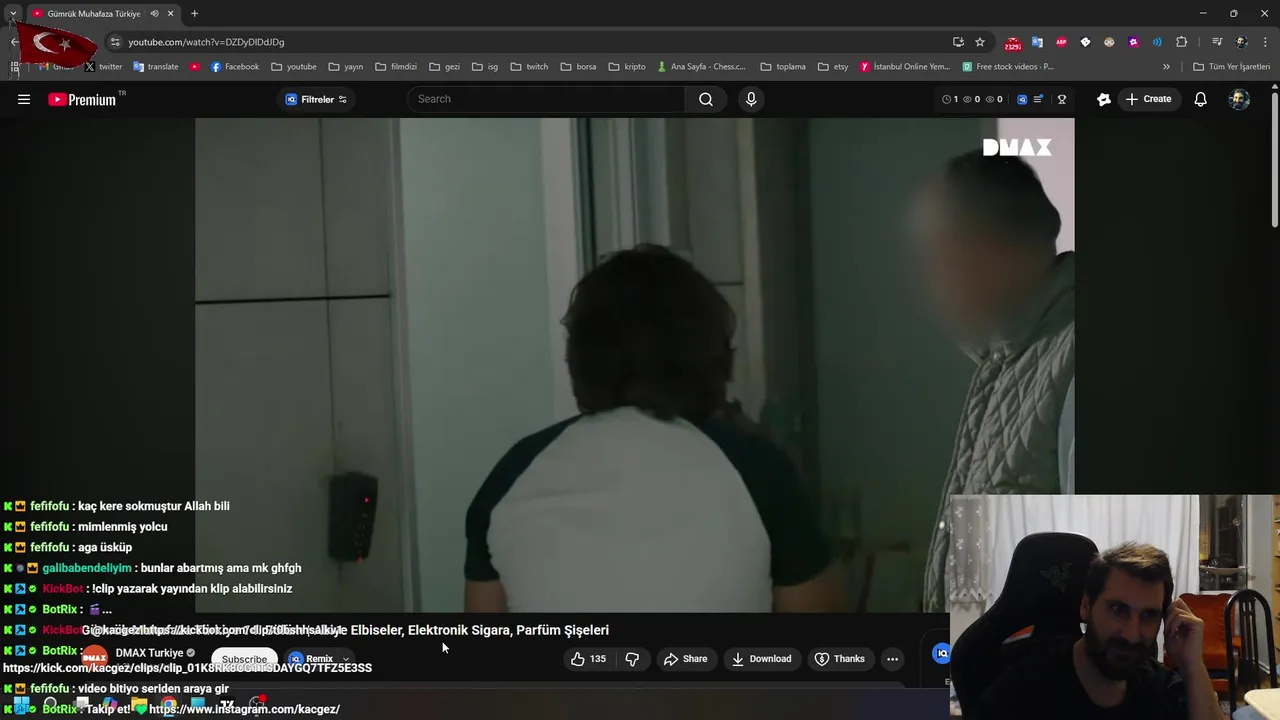Click the address bar URL
1280x720 pixels.
point(206,42)
